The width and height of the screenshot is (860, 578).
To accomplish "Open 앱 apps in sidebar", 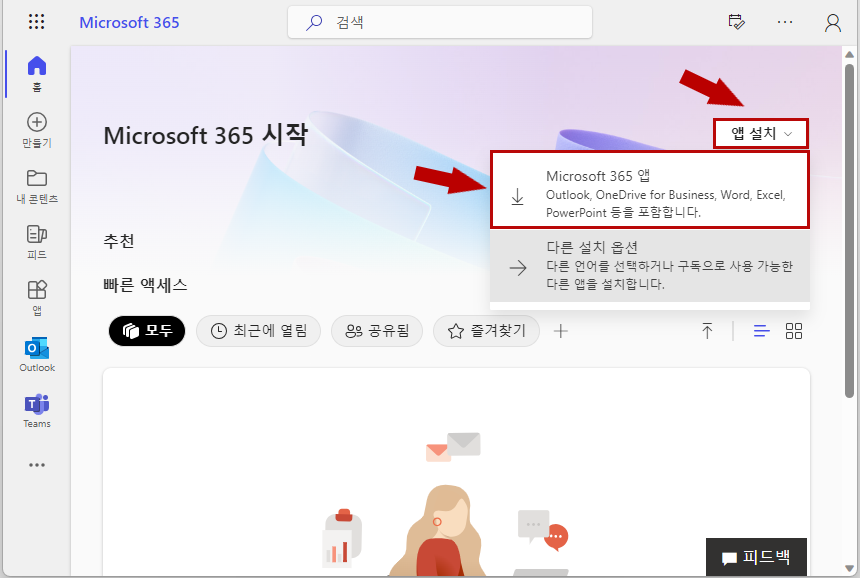I will tap(37, 298).
